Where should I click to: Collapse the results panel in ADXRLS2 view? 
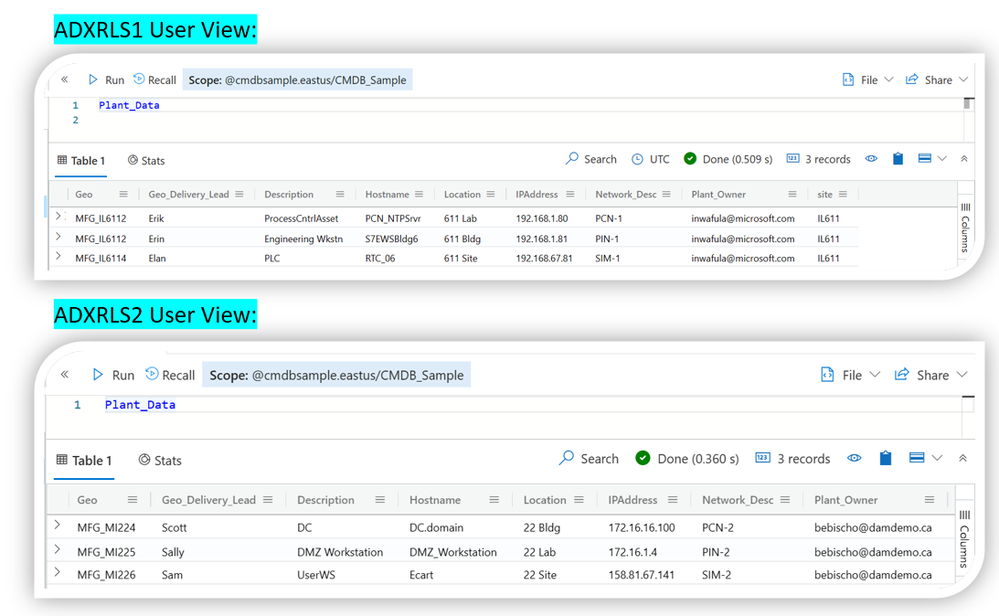[x=963, y=458]
